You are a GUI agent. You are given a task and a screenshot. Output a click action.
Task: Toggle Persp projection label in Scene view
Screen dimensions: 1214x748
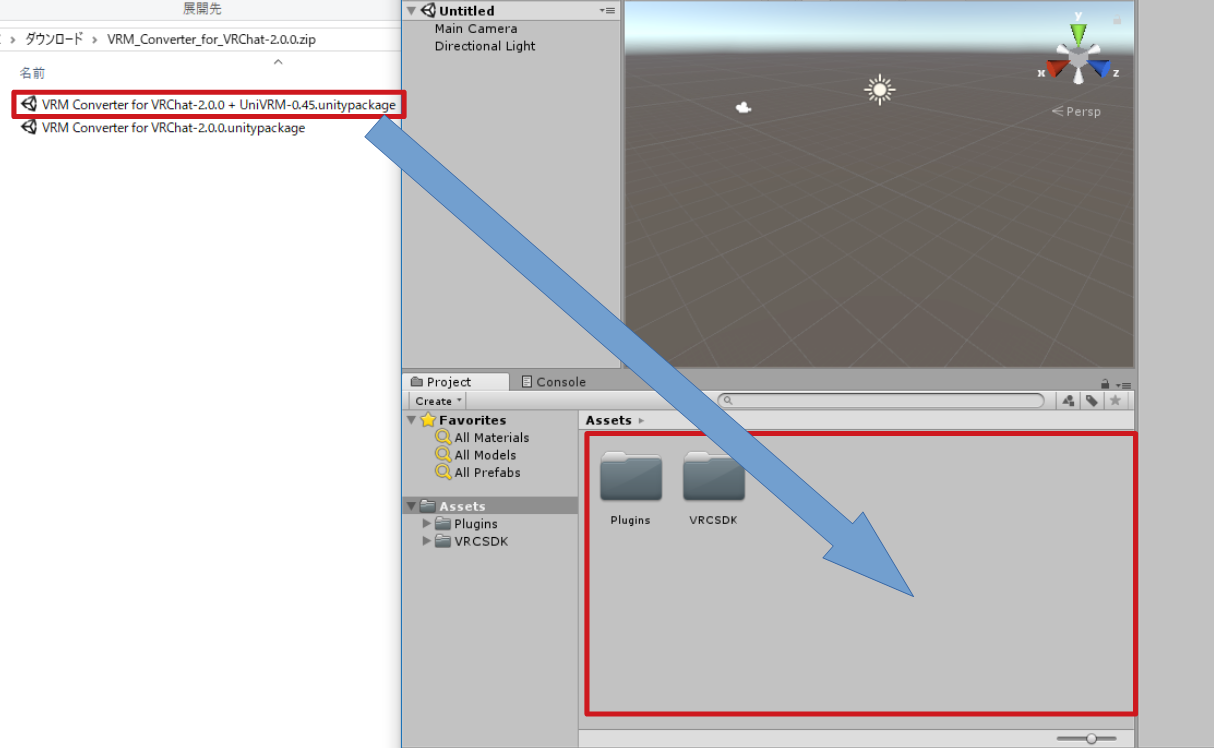(x=1076, y=112)
